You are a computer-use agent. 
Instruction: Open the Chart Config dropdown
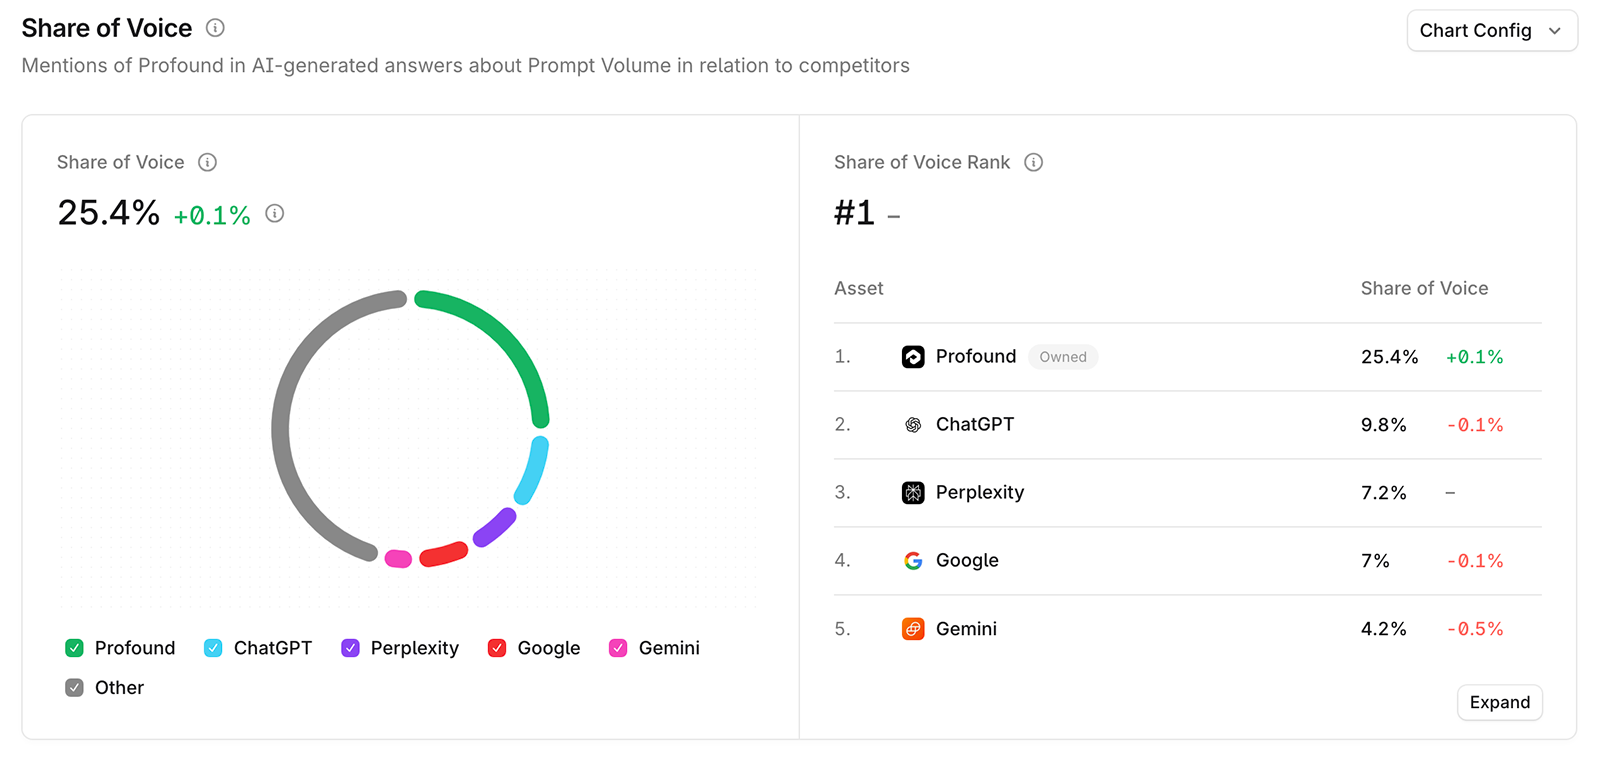coord(1491,30)
